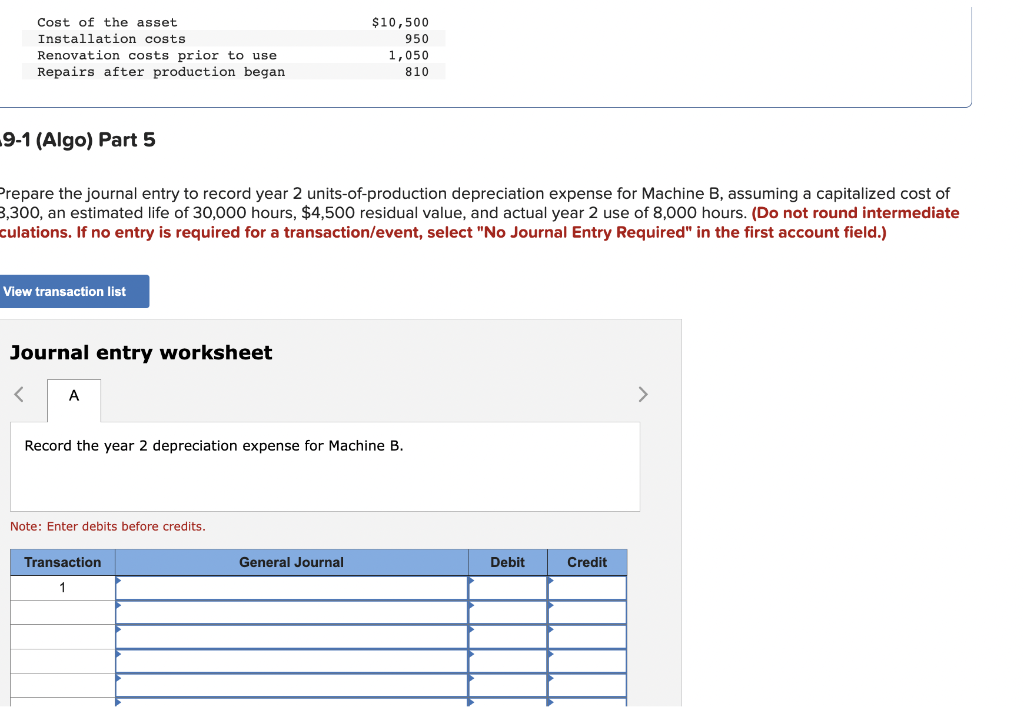Click the 'Renovation costs prior to use' label

click(157, 55)
